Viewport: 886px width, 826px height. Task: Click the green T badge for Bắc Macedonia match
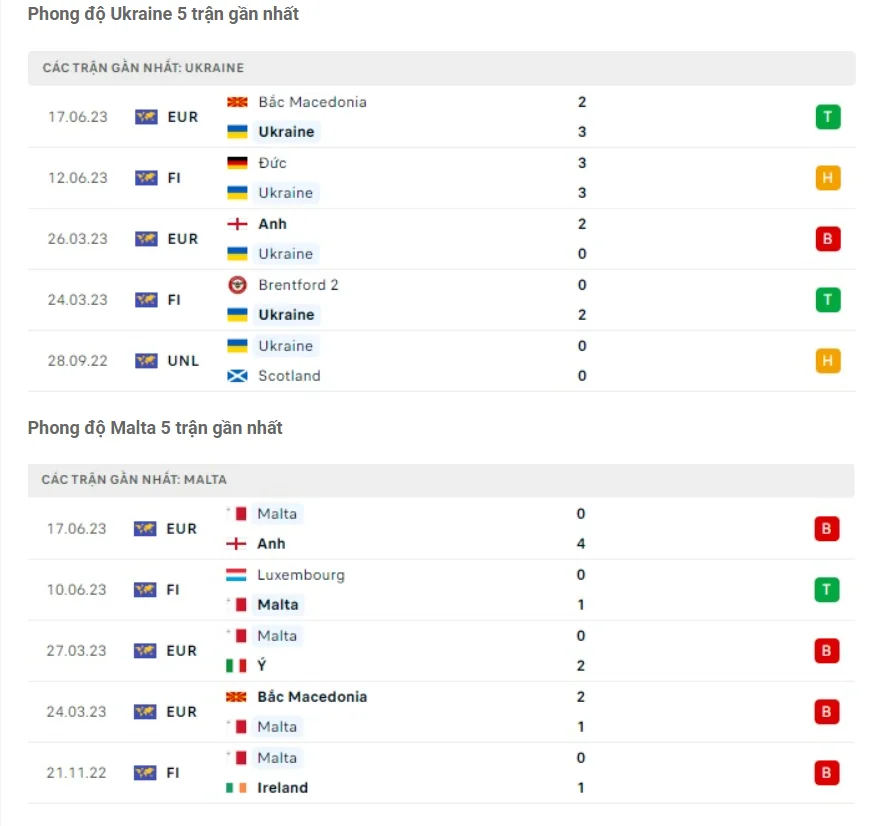coord(827,116)
